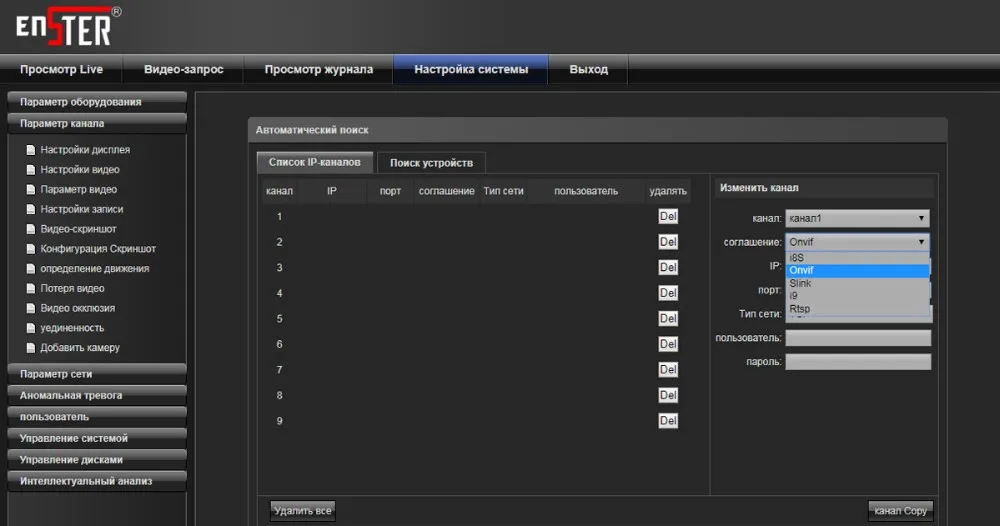The height and width of the screenshot is (526, 1000).
Task: Delete channel 6 with Del button
Action: (x=668, y=344)
